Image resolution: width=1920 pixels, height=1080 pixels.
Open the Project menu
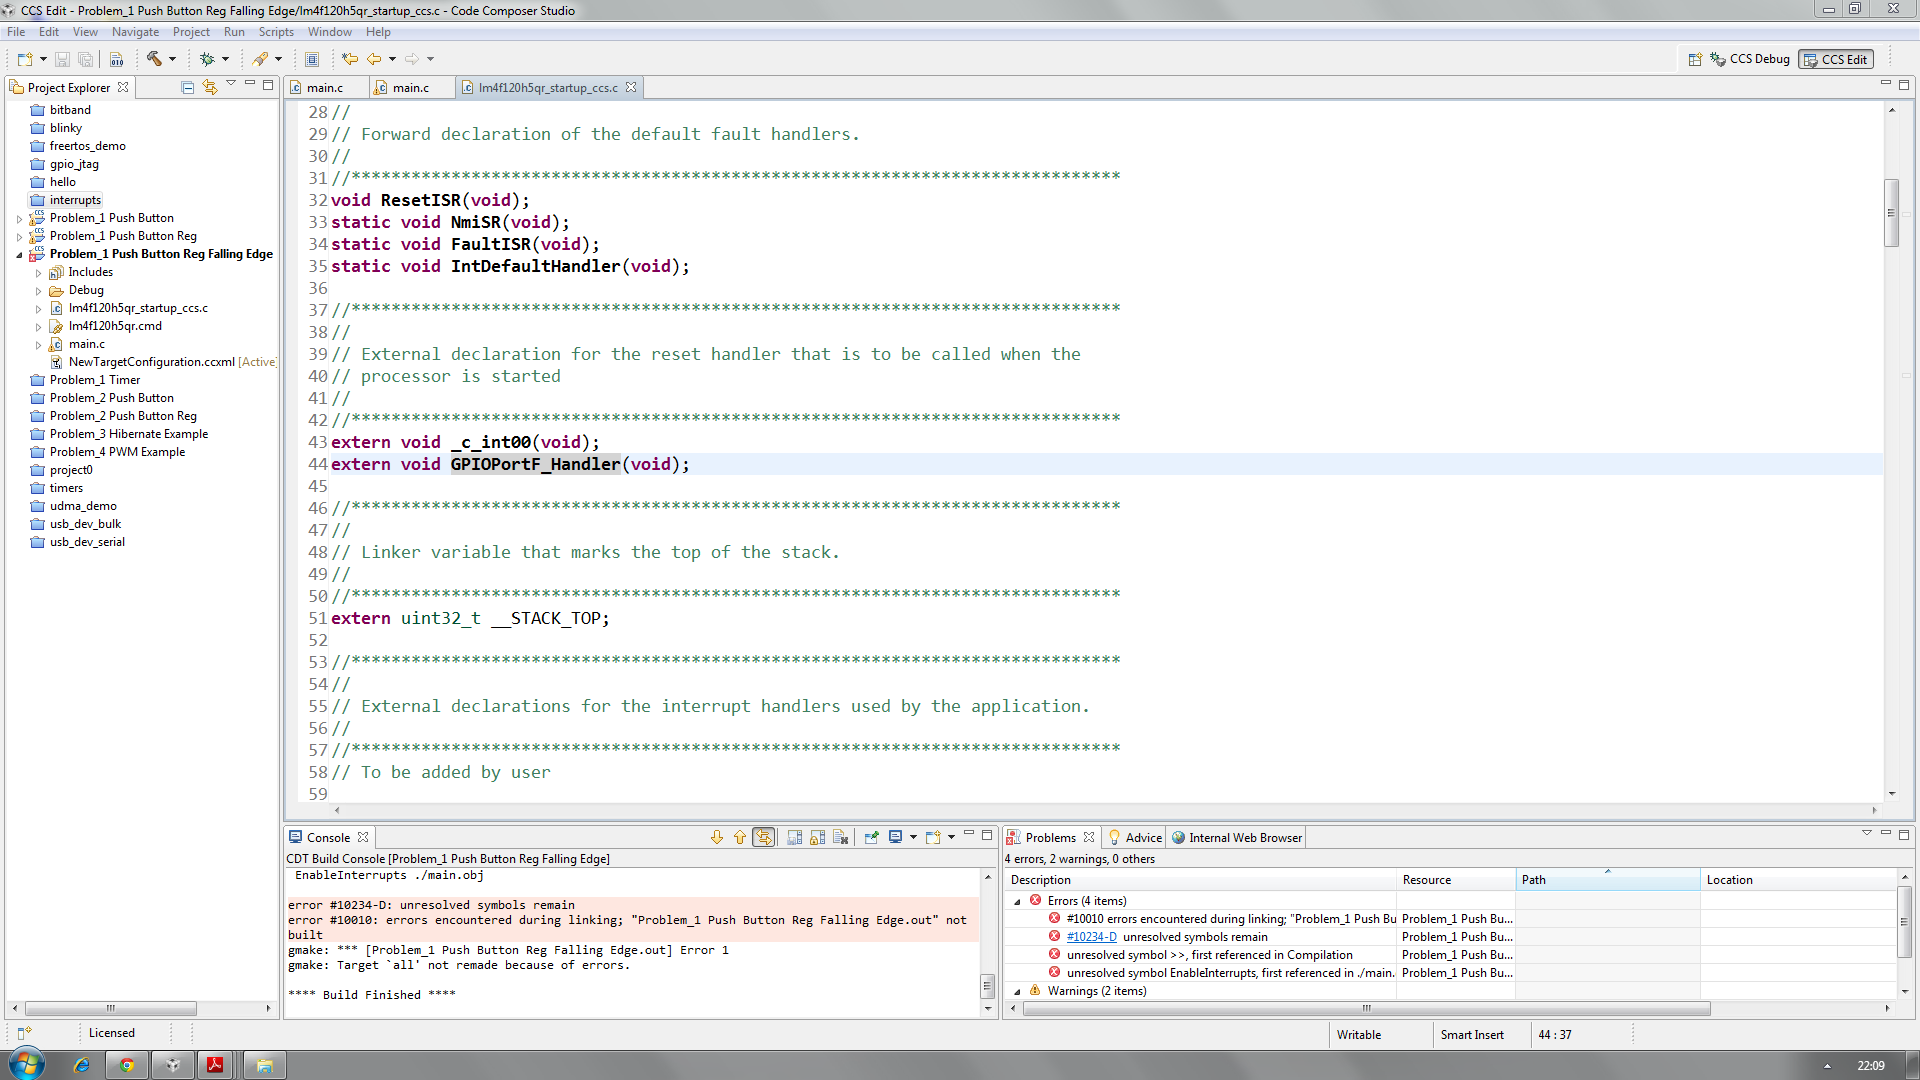click(191, 32)
